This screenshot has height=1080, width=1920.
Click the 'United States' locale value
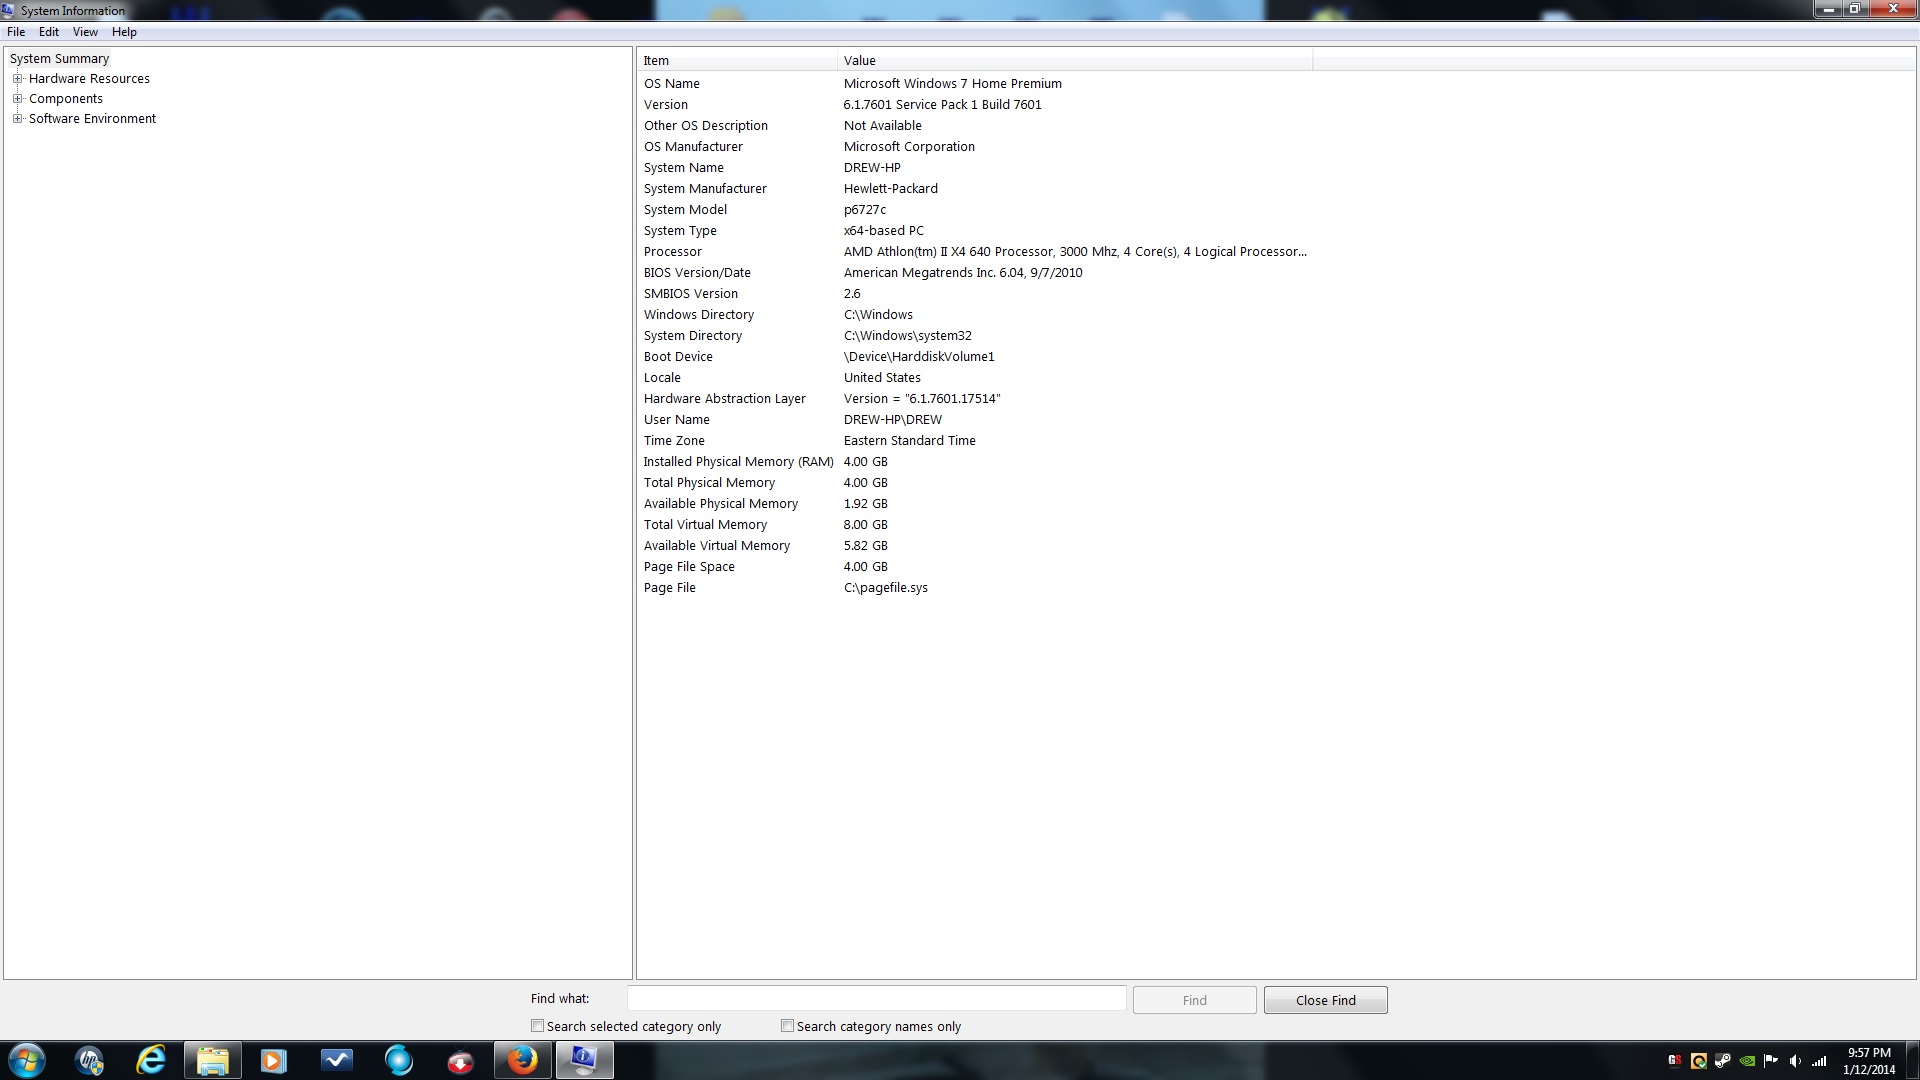(882, 377)
